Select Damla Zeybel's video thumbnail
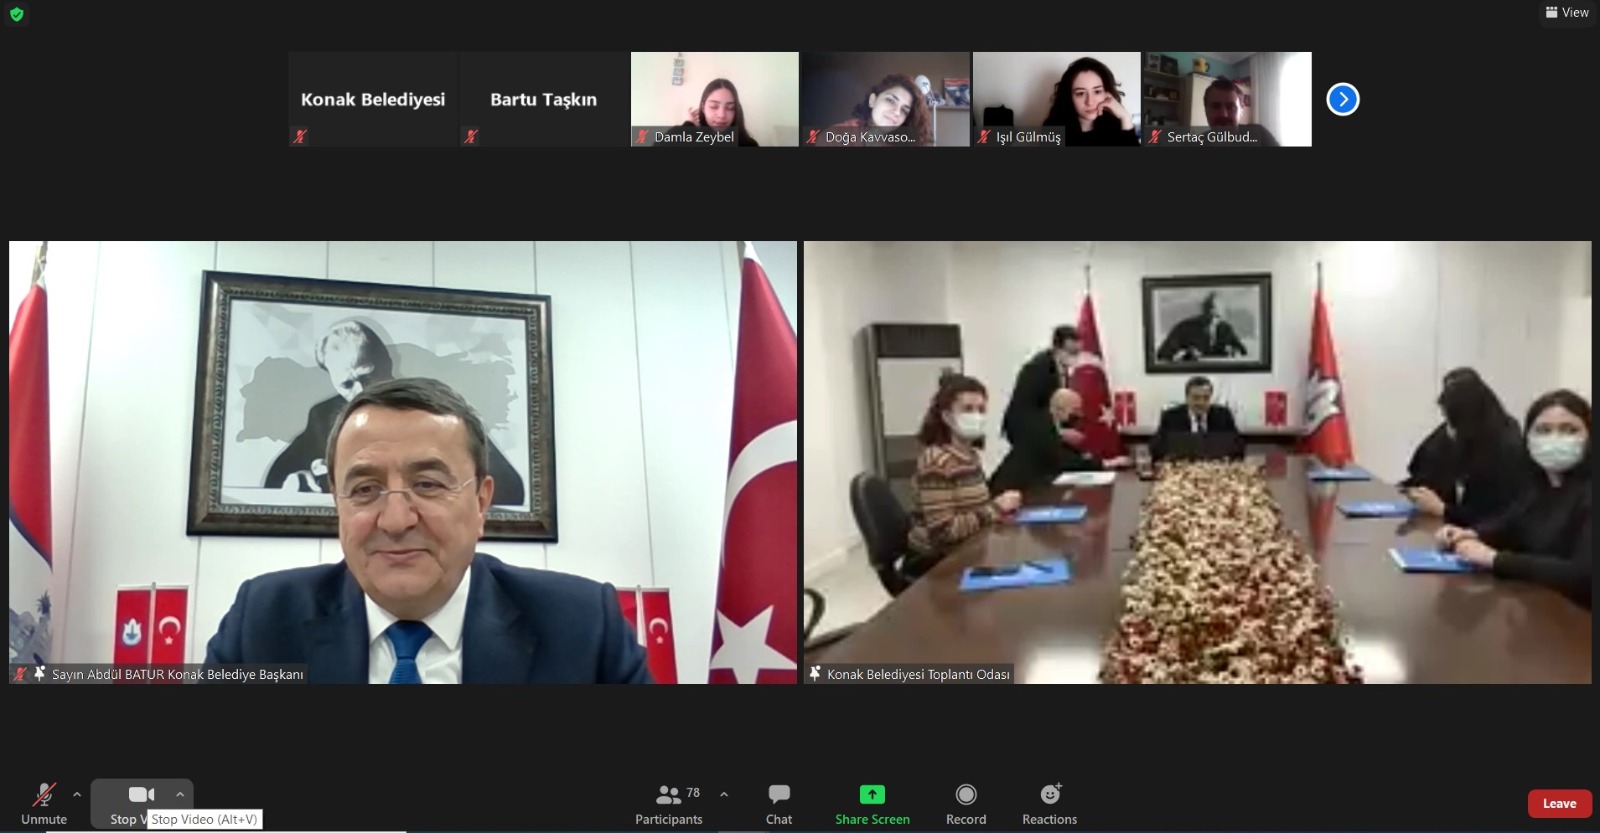 [714, 98]
